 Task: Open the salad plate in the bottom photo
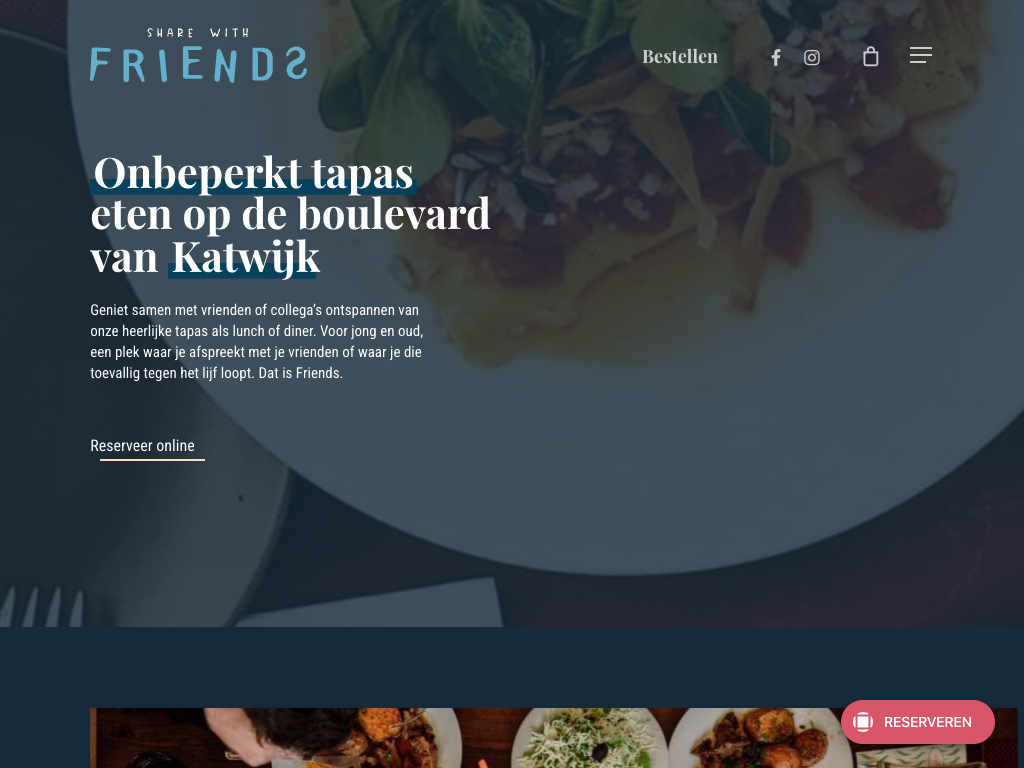click(588, 738)
